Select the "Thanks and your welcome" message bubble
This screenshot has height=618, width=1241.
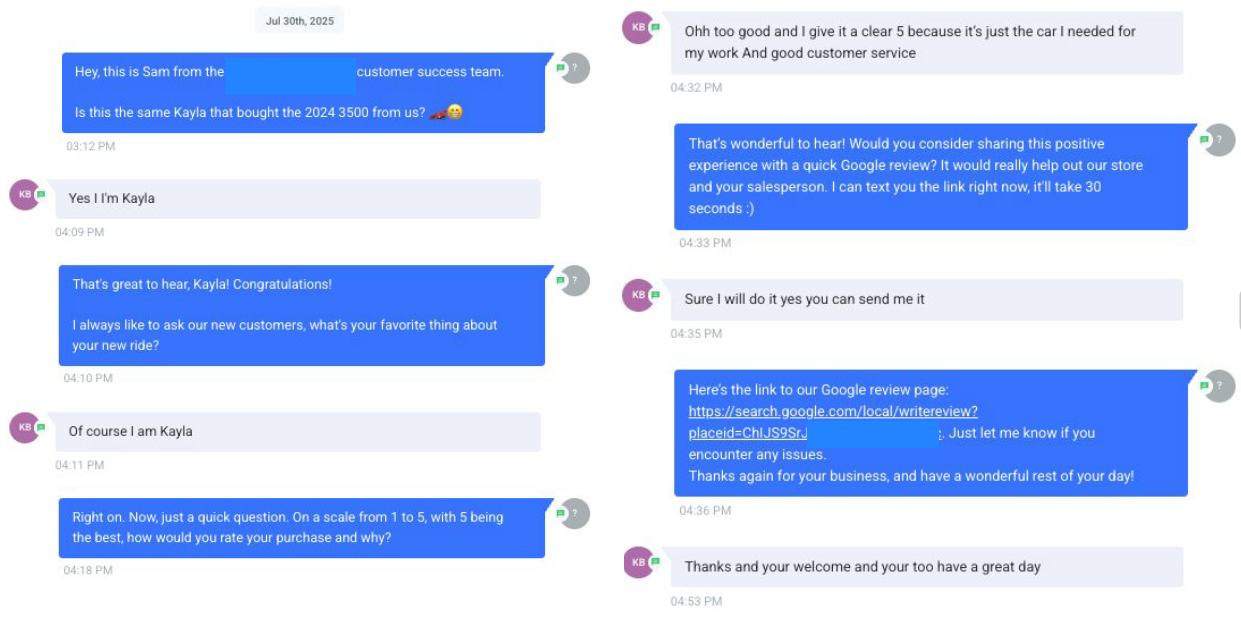coord(927,566)
